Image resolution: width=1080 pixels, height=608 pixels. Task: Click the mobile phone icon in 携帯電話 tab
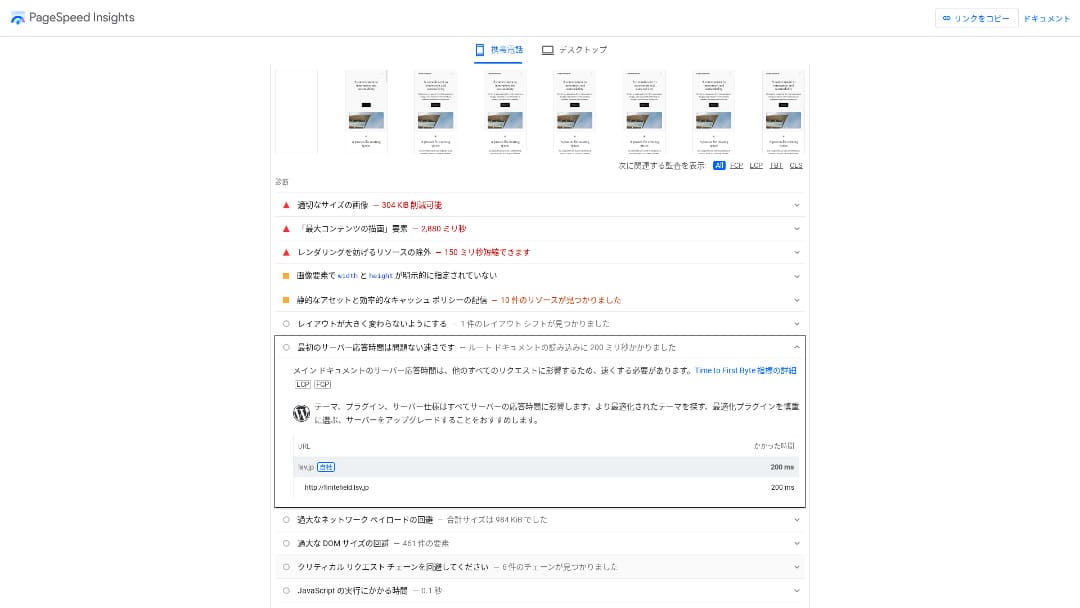(x=480, y=49)
